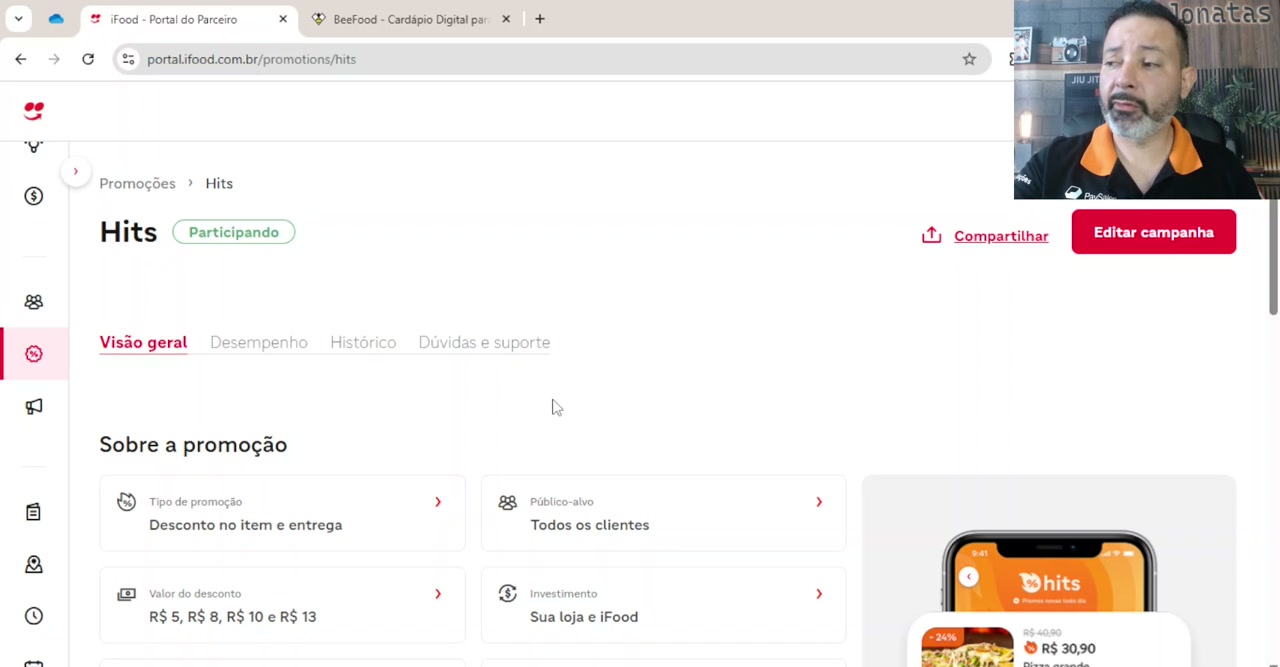Click the Promoções breadcrumb link
Image resolution: width=1280 pixels, height=667 pixels.
(137, 183)
